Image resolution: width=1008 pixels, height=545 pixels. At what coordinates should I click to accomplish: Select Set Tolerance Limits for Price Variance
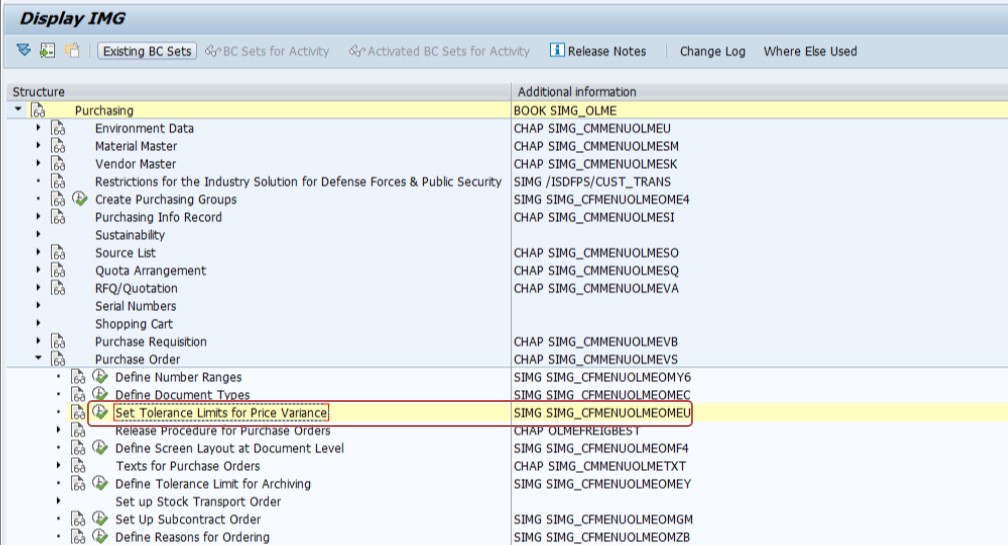tap(221, 413)
